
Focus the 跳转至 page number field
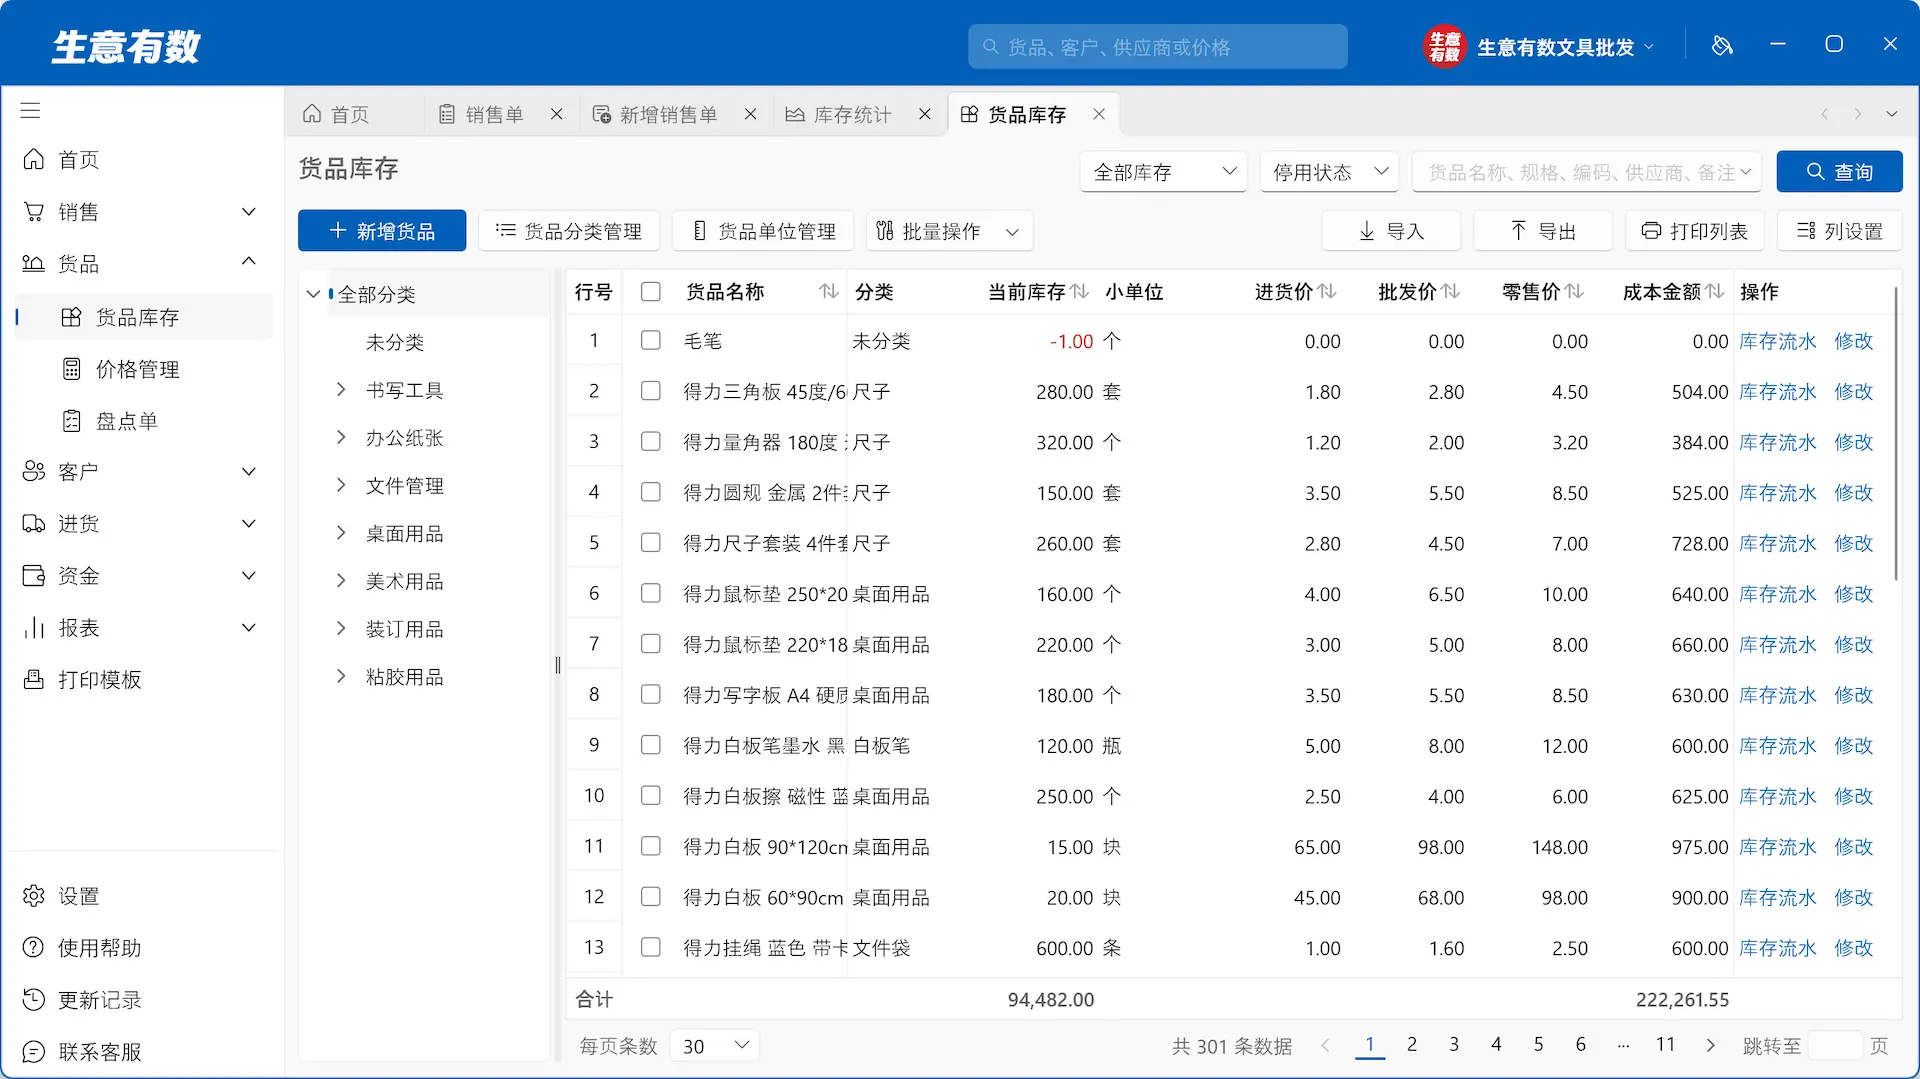[x=1835, y=1046]
